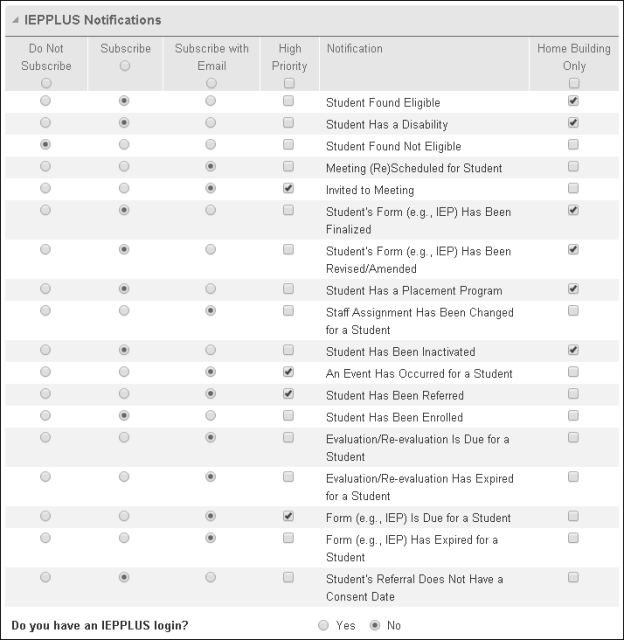Viewport: 624px width, 640px height.
Task: Select Yes for having an IEPPLUS login
Action: click(x=323, y=626)
